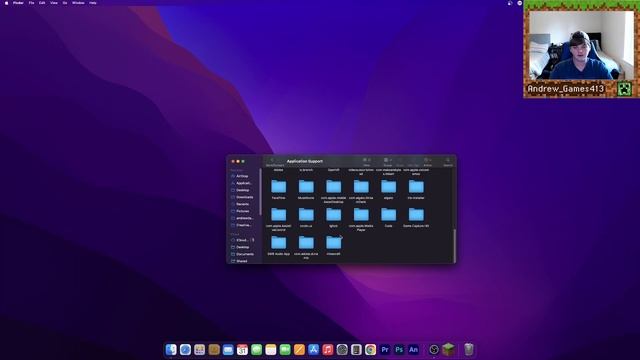The height and width of the screenshot is (360, 640).
Task: Open the View menu in menu bar
Action: (x=53, y=3)
